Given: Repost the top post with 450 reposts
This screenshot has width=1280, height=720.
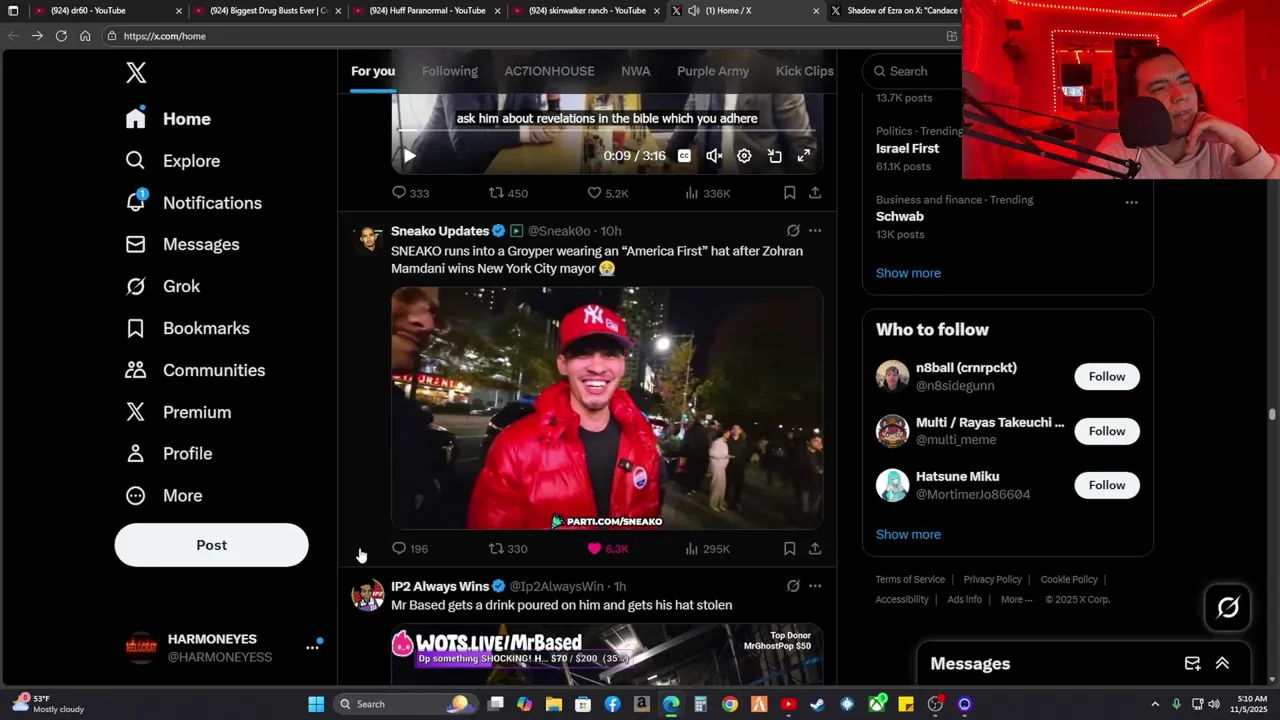Looking at the screenshot, I should [508, 193].
